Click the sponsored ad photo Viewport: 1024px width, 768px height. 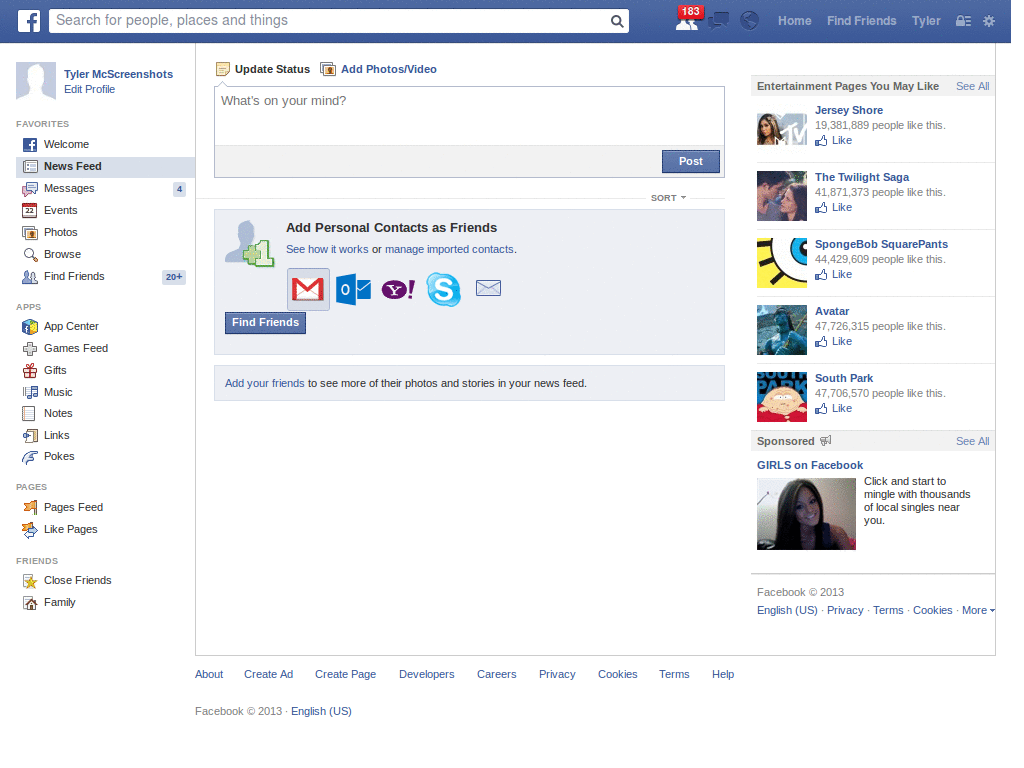[806, 514]
